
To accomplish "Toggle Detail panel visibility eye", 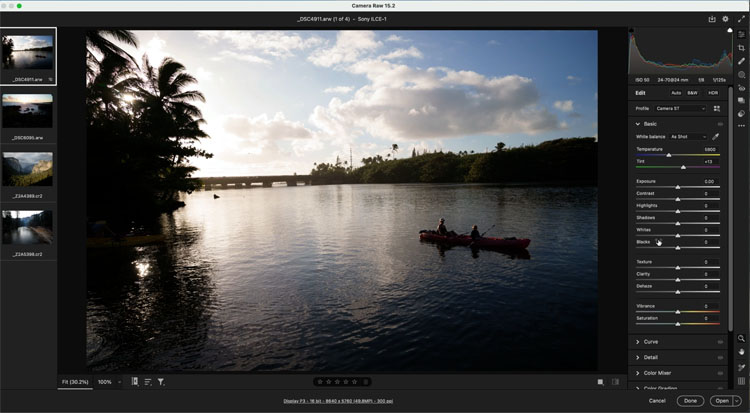I will click(x=720, y=357).
